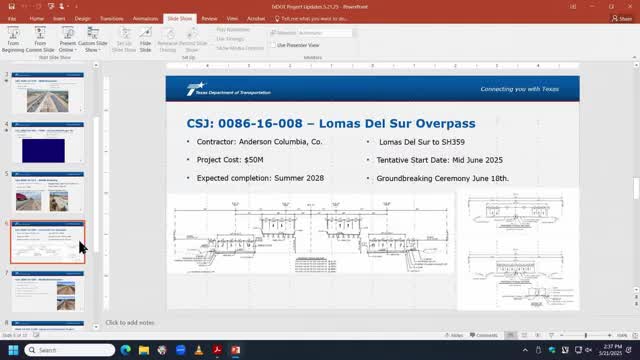The image size is (640, 360).
Task: Toggle Comments pane in status bar
Action: pyautogui.click(x=484, y=335)
